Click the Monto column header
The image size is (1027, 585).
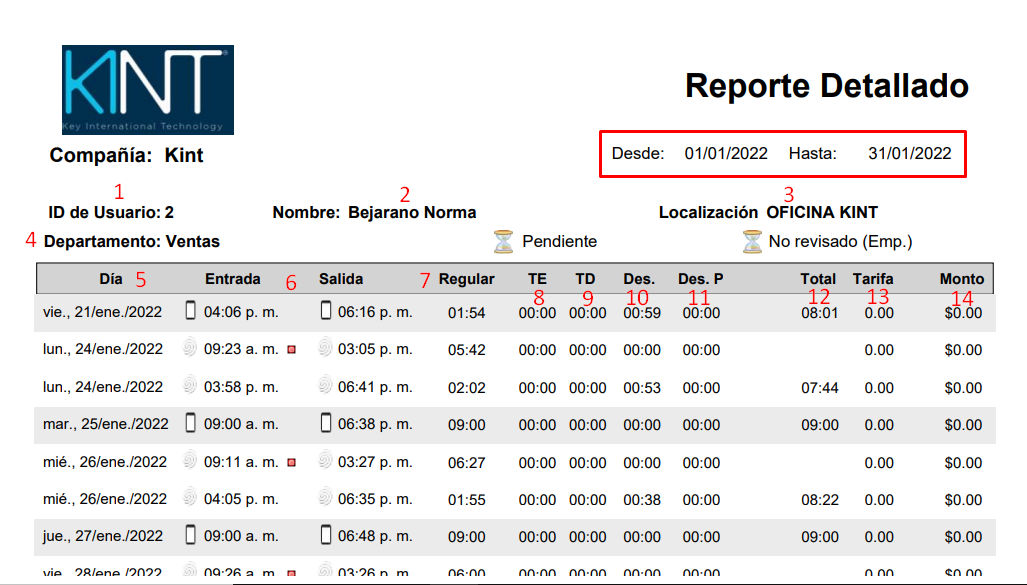coord(961,279)
